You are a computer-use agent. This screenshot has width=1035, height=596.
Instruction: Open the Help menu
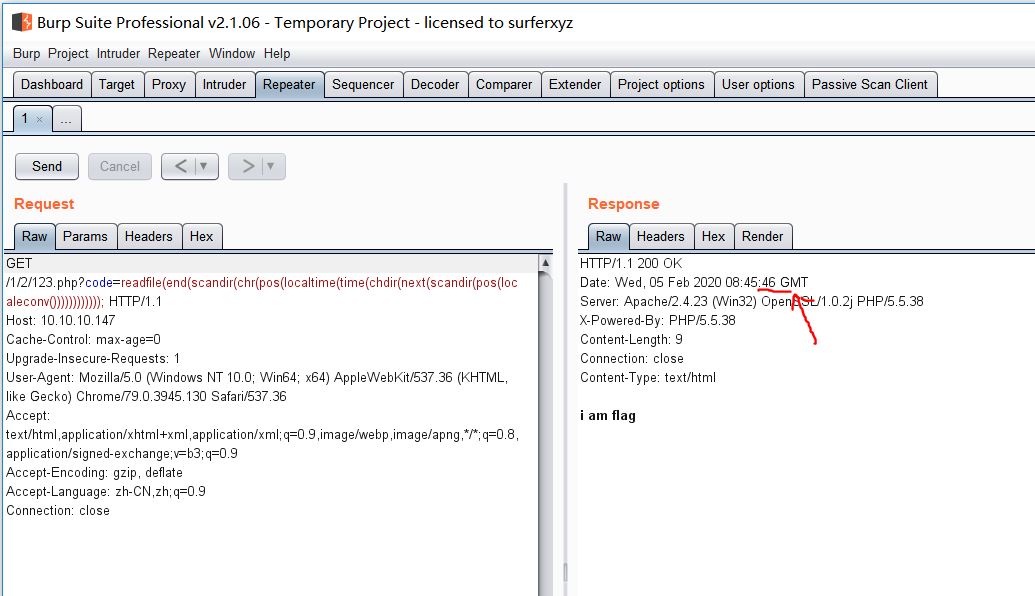click(277, 53)
